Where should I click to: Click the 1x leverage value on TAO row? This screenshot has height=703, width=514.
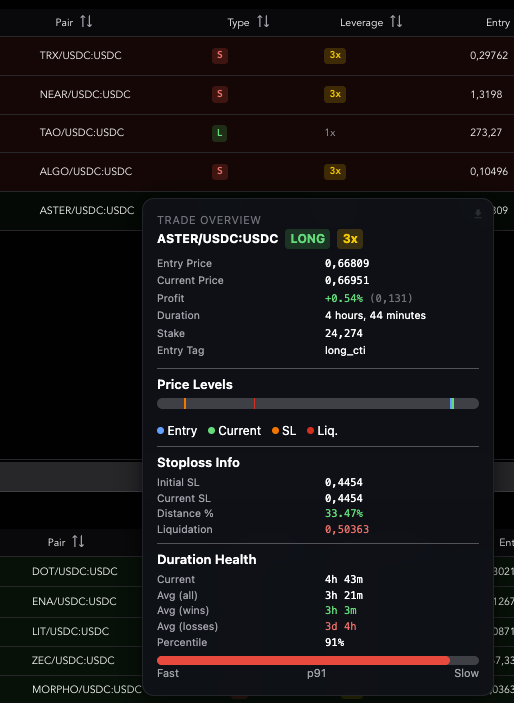tap(330, 133)
